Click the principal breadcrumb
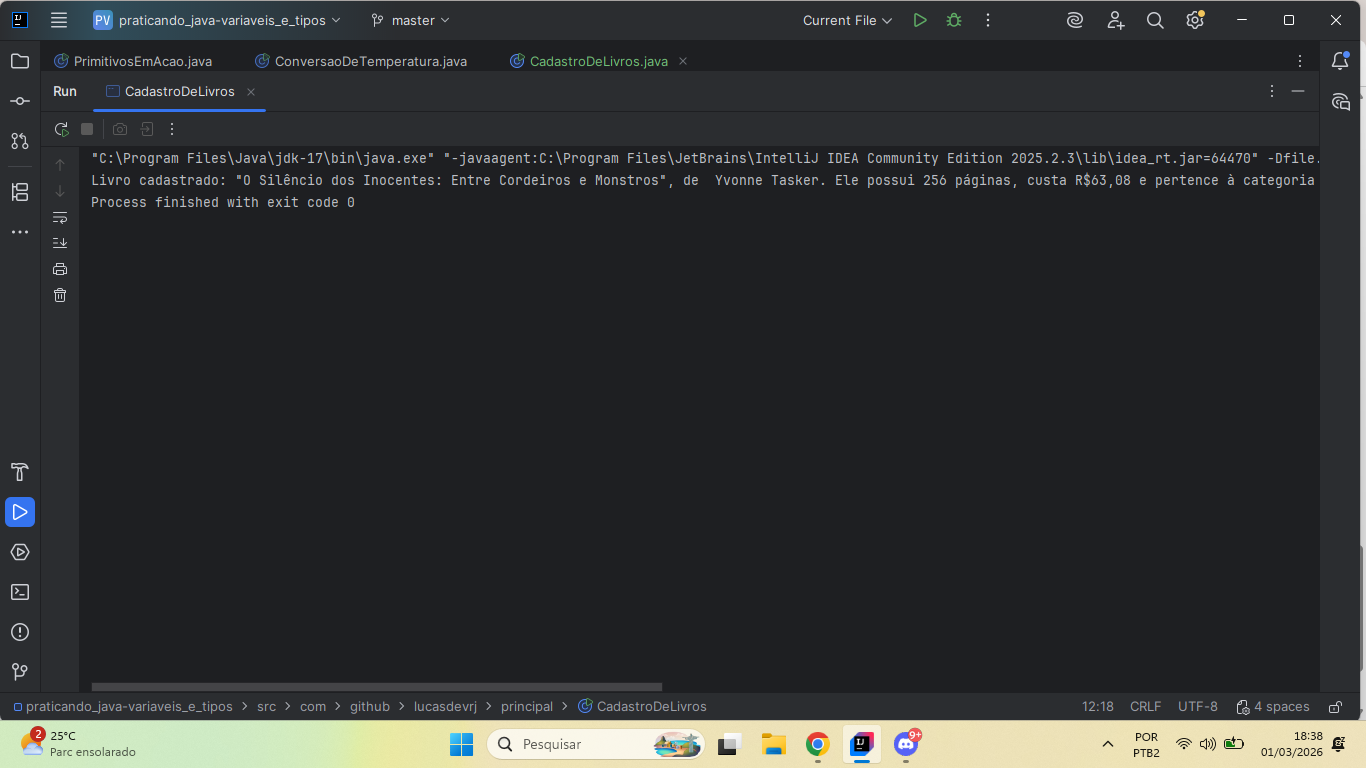Image resolution: width=1366 pixels, height=768 pixels. pos(527,707)
